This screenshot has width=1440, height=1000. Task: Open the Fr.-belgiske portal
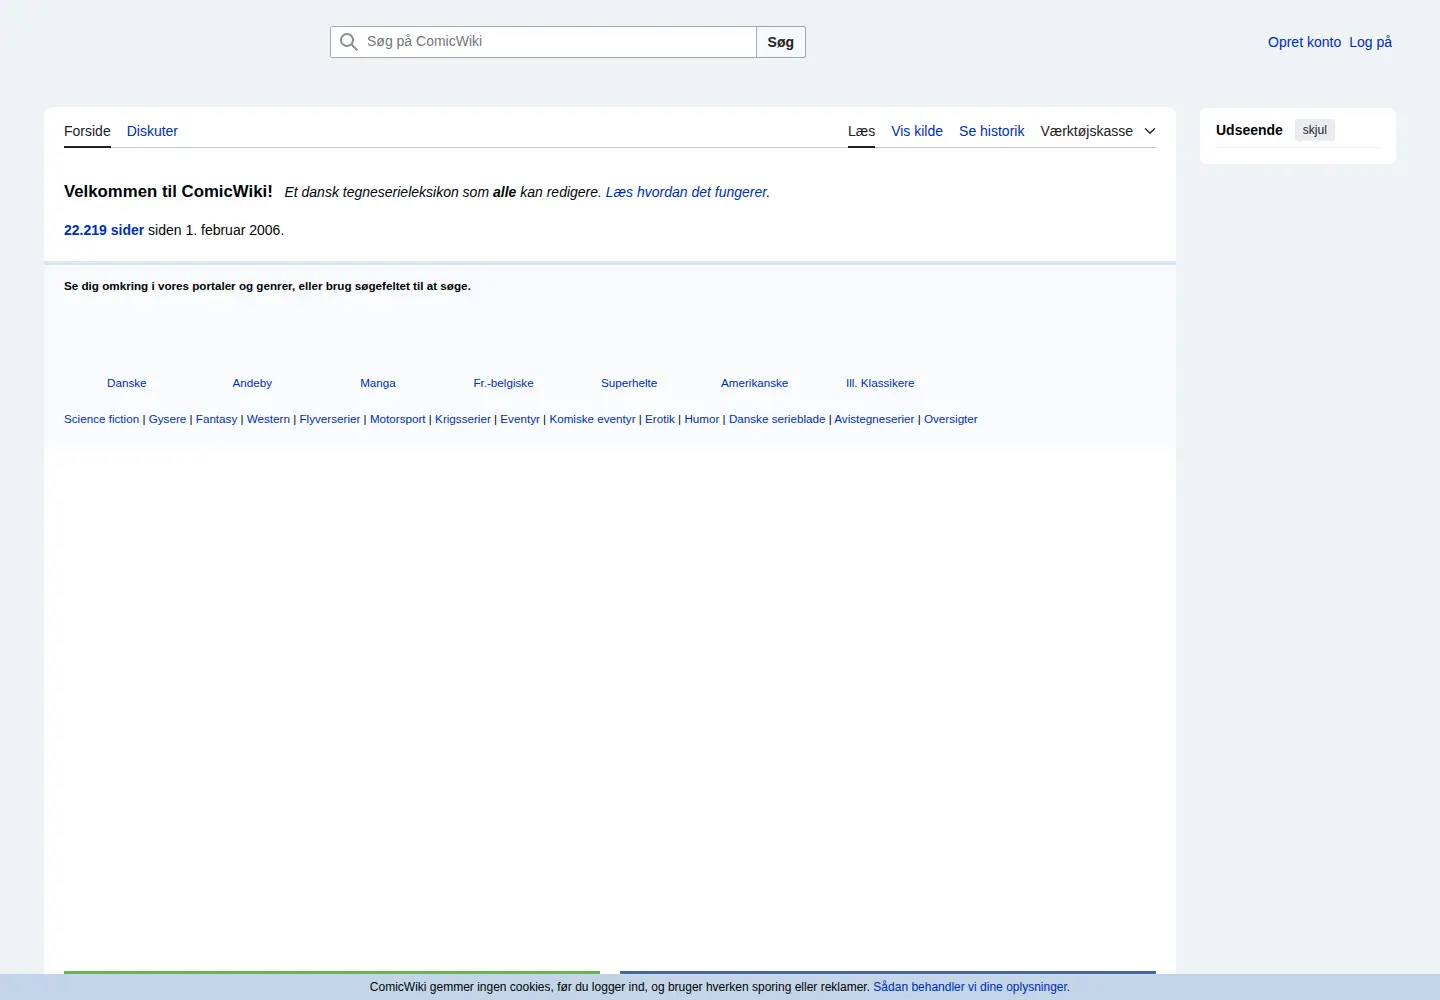[x=503, y=383]
